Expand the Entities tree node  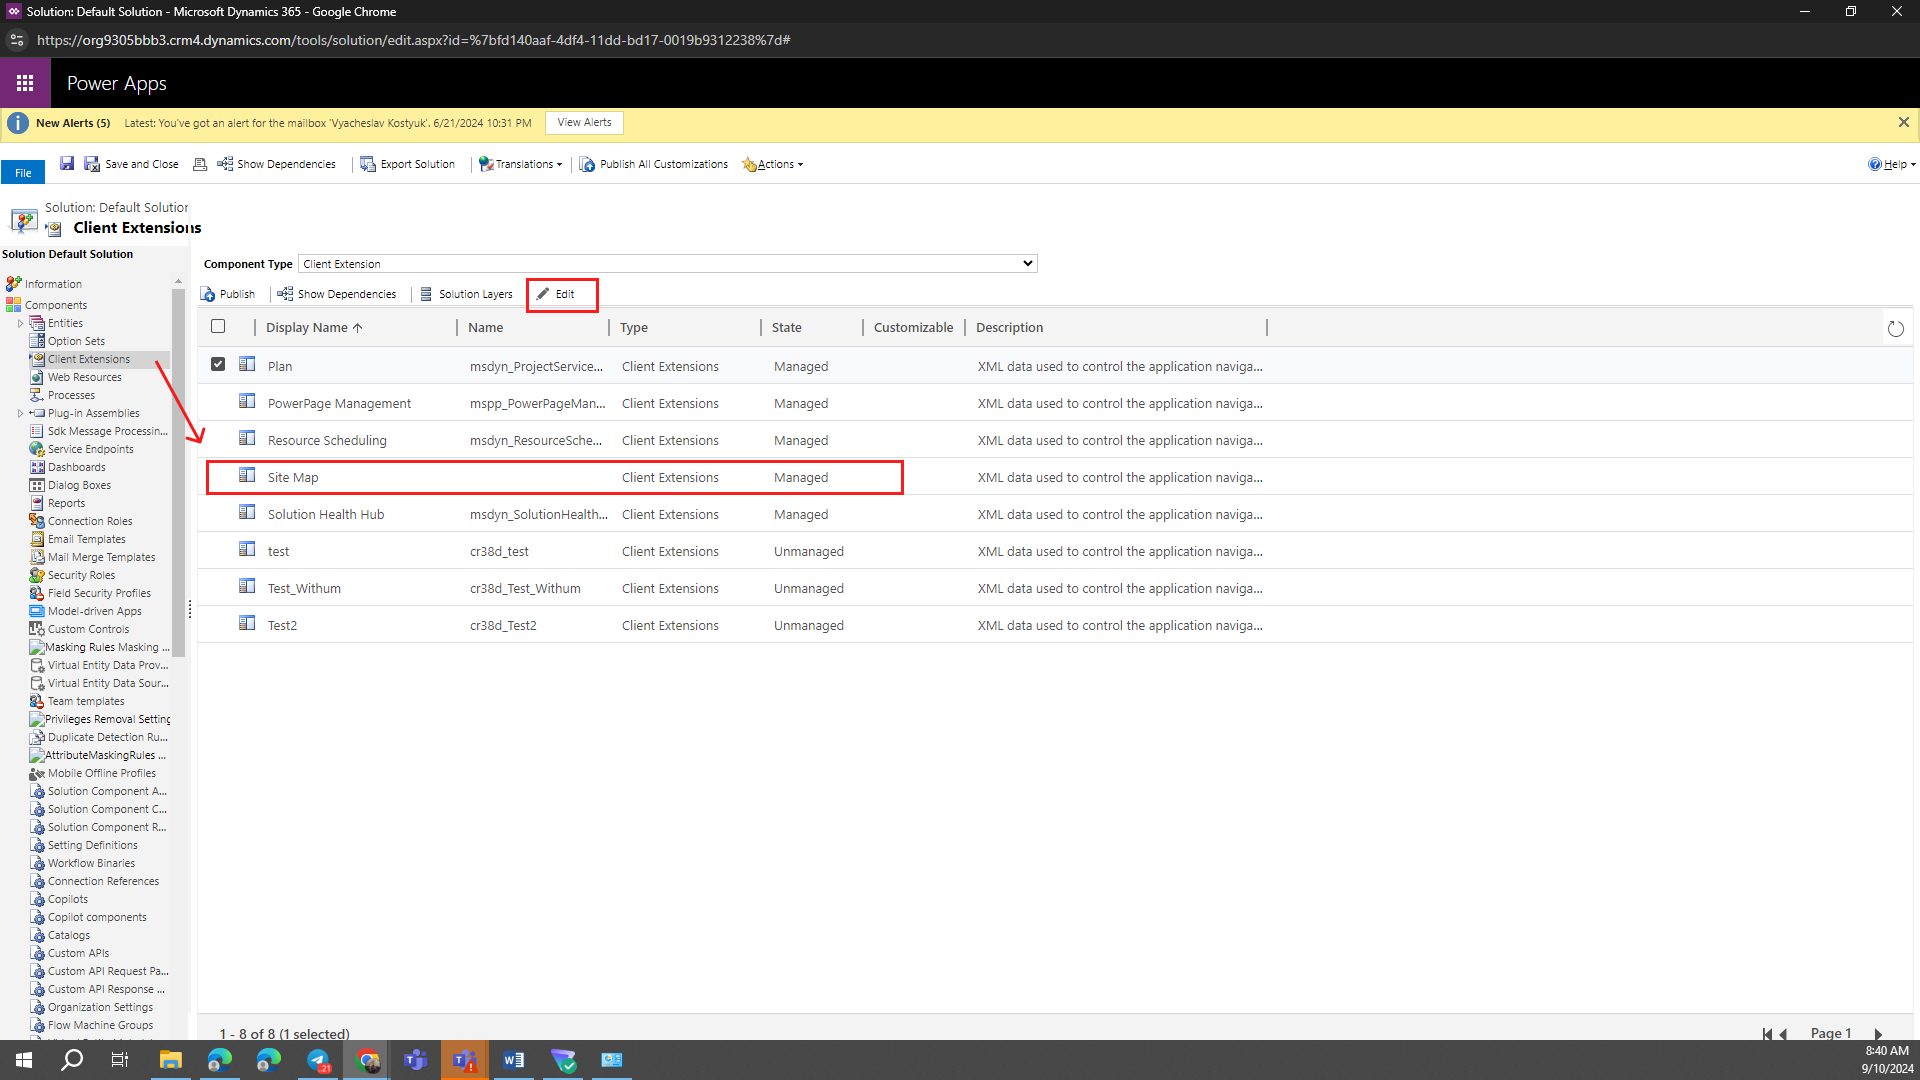pos(20,323)
